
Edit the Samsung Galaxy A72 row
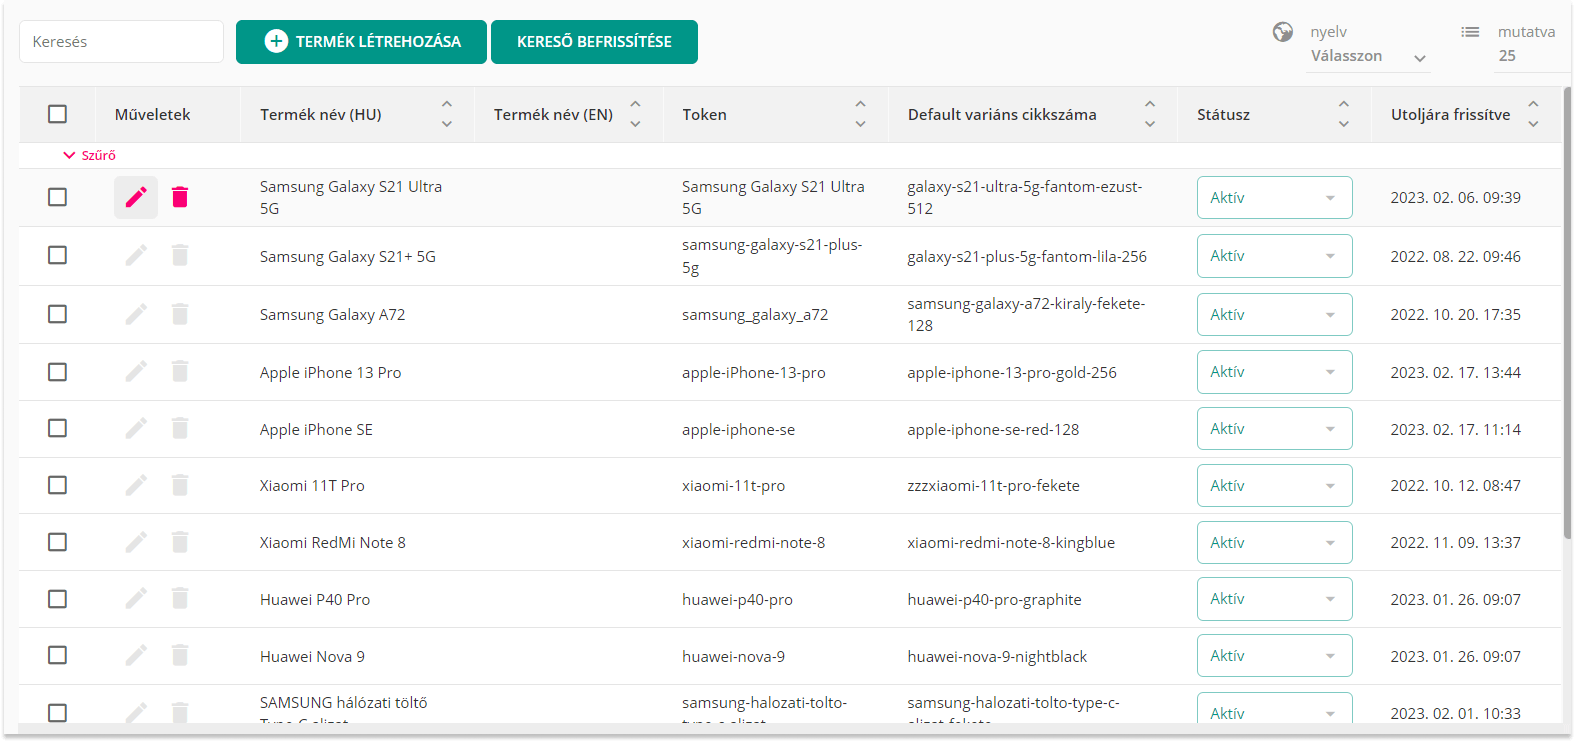click(136, 314)
